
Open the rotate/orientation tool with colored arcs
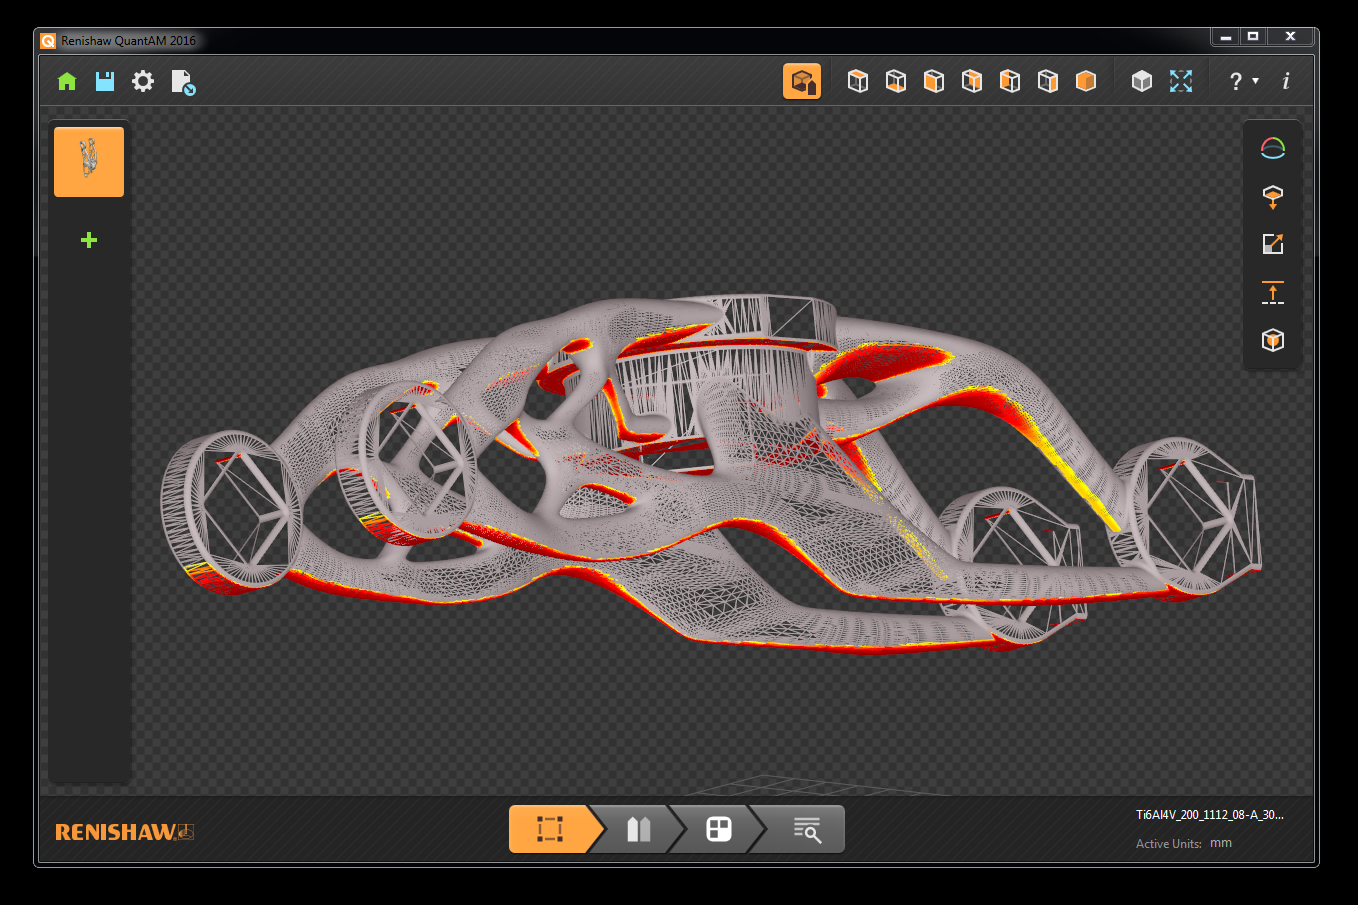click(1272, 149)
